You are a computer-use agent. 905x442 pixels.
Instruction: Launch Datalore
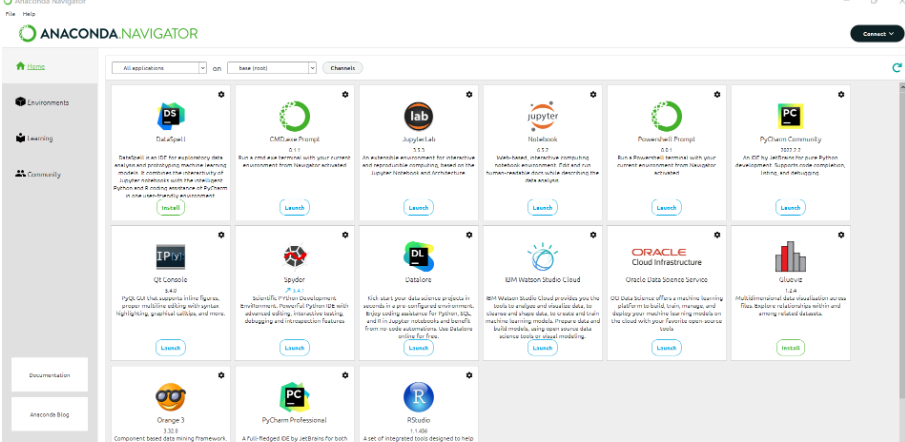(418, 348)
